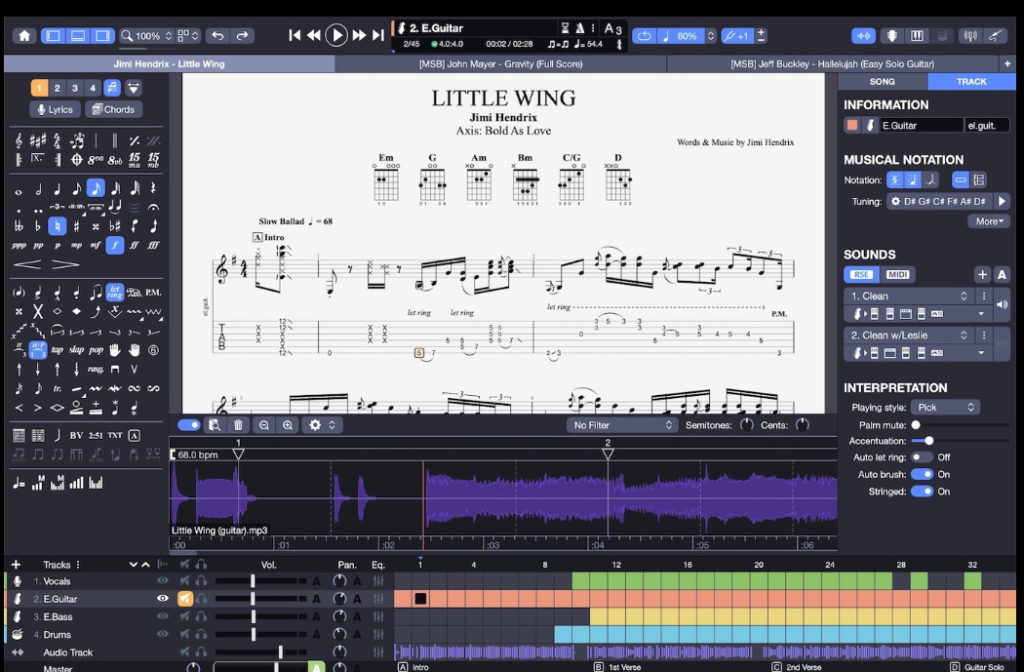This screenshot has height=672, width=1024.
Task: Toggle the Auto let ring switch
Action: pyautogui.click(x=921, y=457)
